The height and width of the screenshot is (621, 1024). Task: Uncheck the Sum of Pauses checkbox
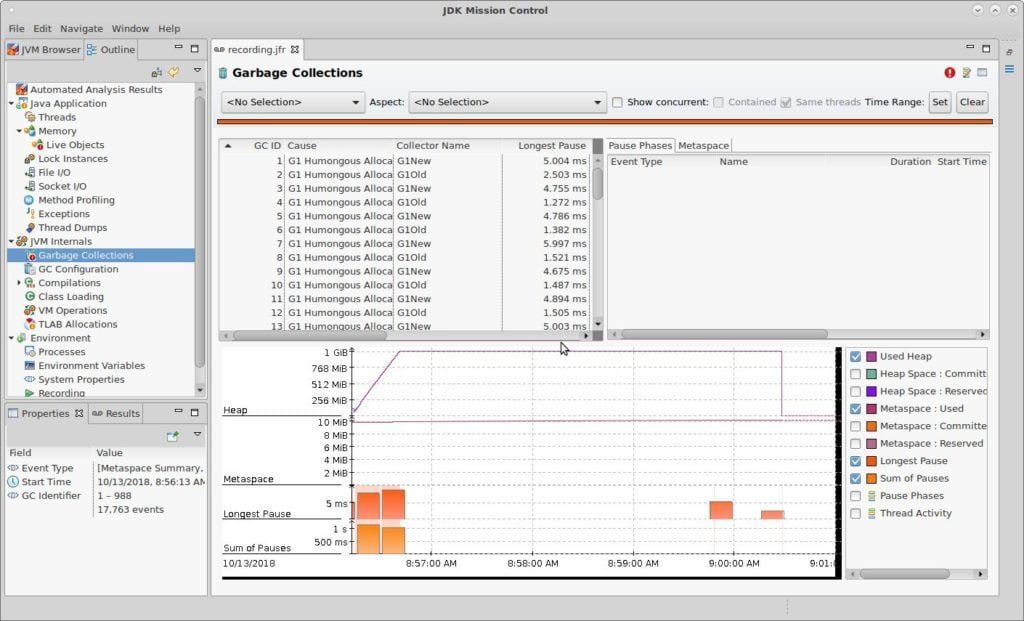pos(856,479)
